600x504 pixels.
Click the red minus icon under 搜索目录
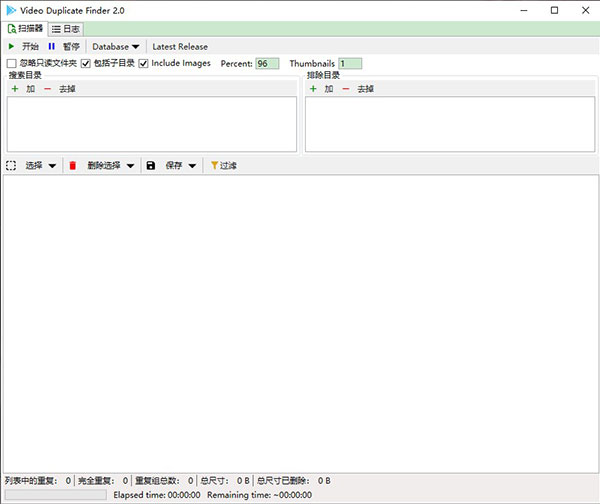click(x=47, y=89)
